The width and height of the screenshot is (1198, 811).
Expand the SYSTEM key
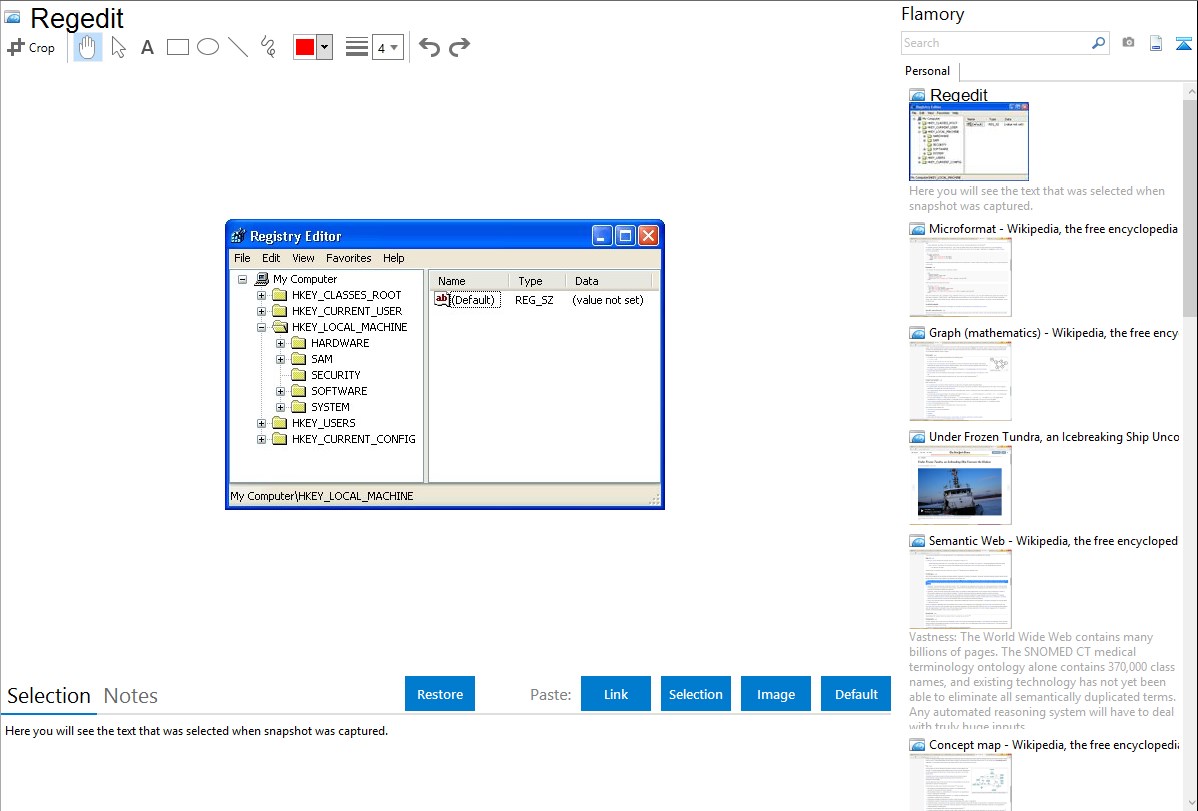[x=280, y=407]
